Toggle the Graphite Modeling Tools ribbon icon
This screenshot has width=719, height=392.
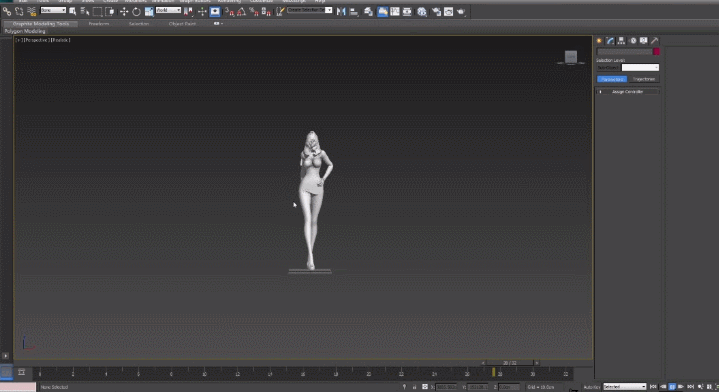(x=382, y=11)
